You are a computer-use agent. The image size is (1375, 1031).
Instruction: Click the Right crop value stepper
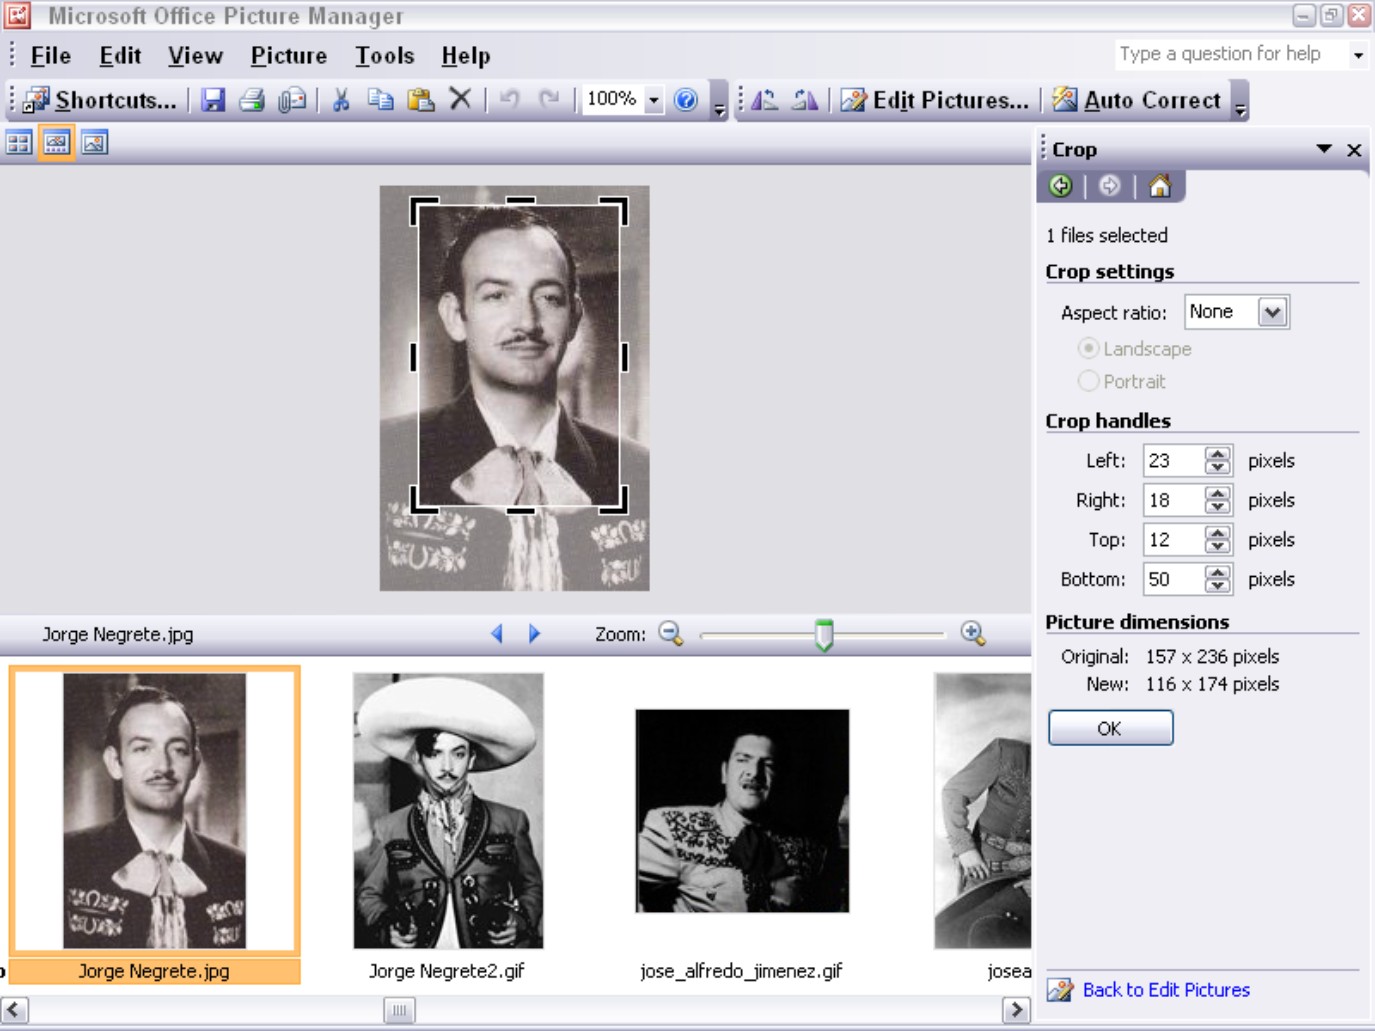[1217, 500]
